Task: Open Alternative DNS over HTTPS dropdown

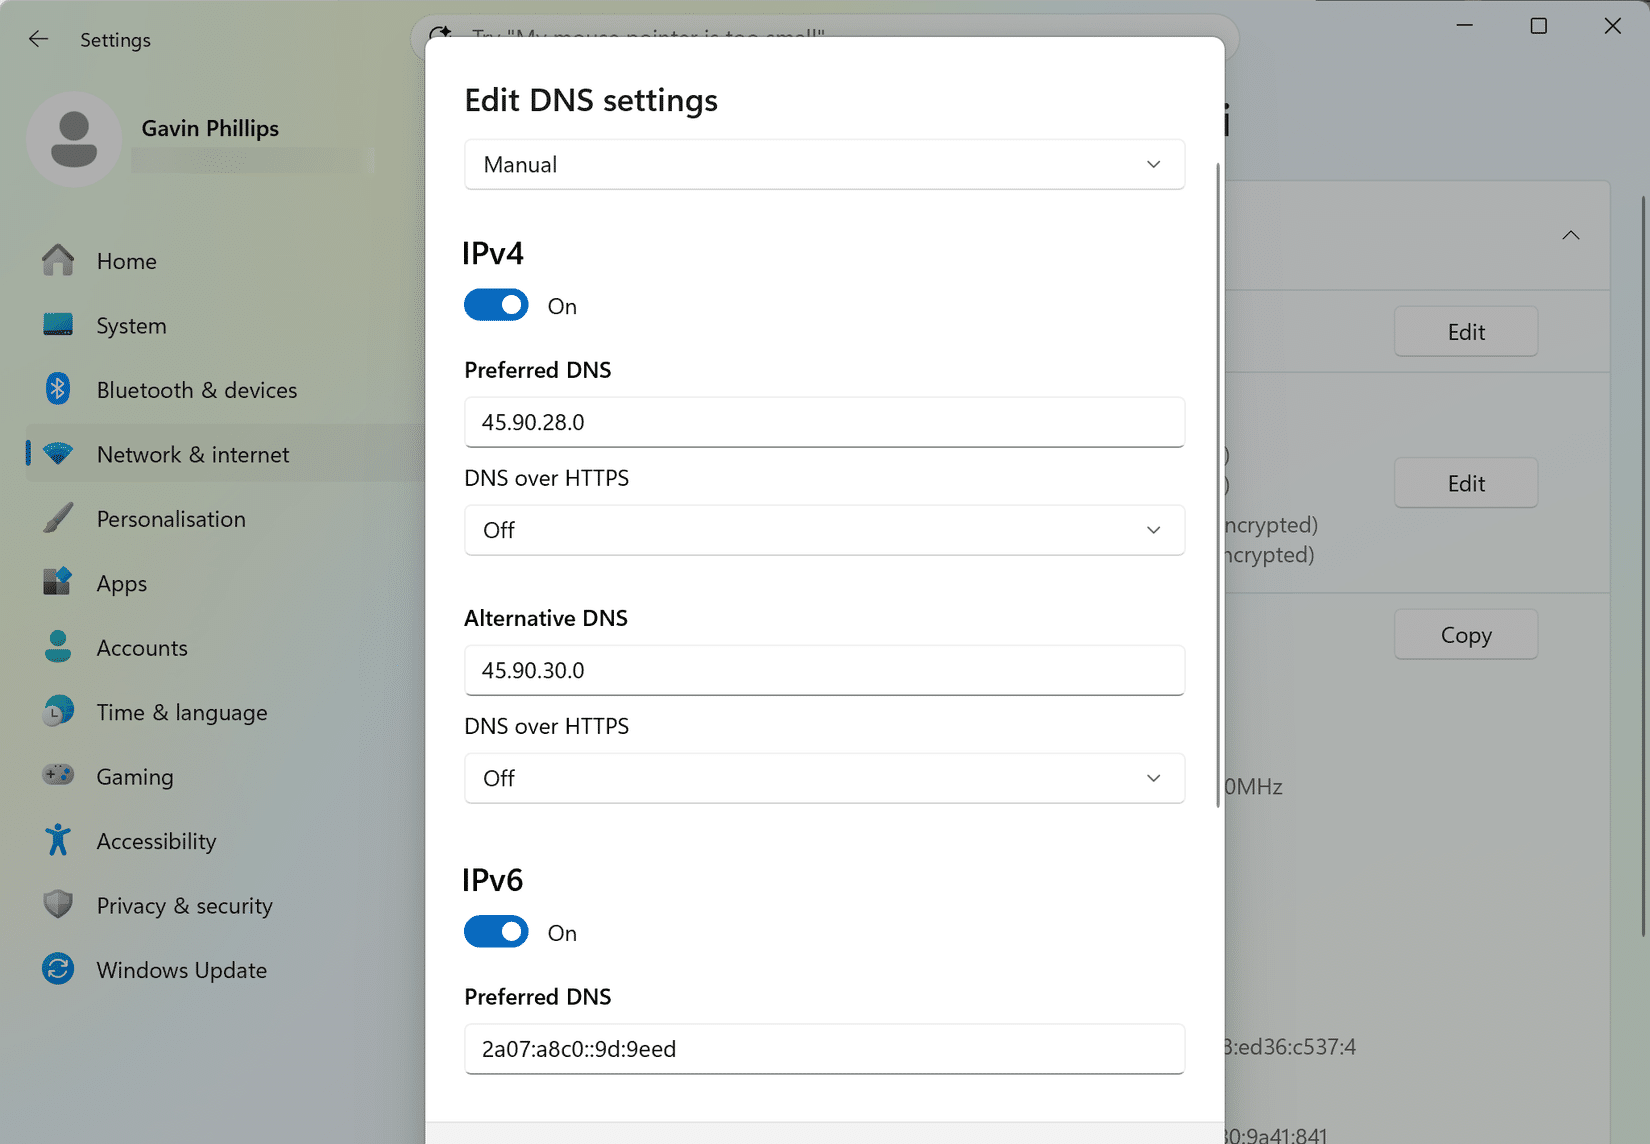Action: [824, 778]
